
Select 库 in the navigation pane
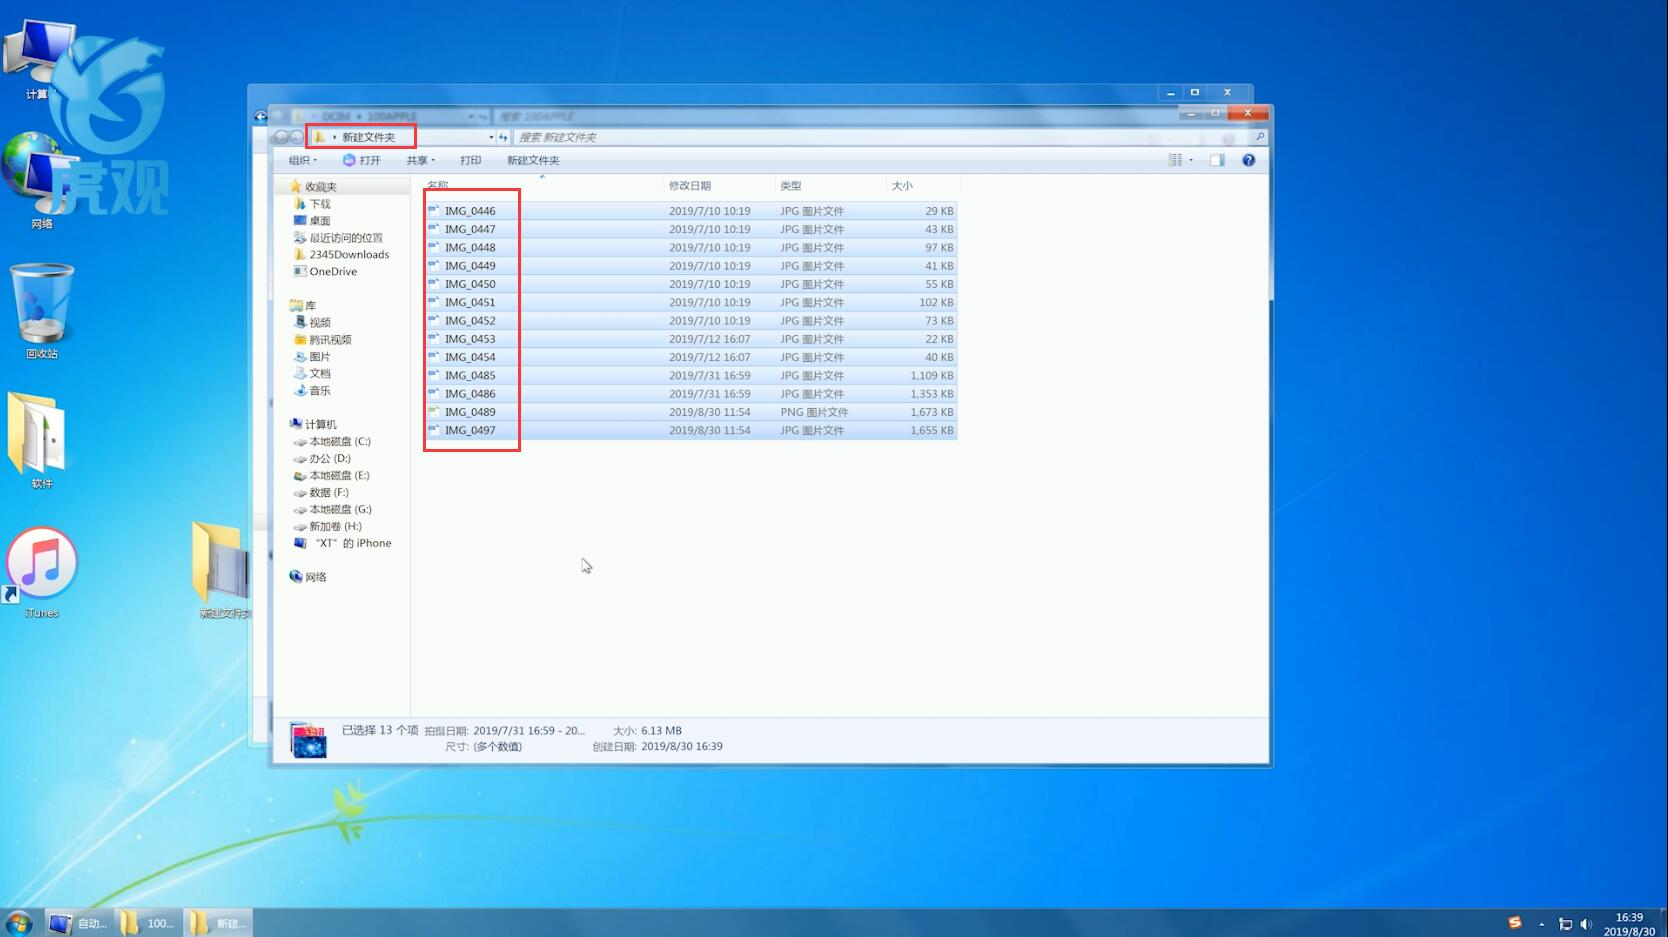[310, 306]
